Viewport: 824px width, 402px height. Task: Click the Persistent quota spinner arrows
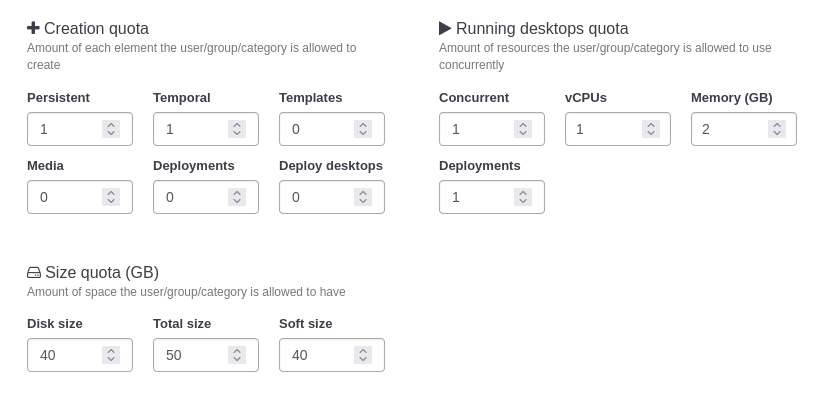click(111, 129)
